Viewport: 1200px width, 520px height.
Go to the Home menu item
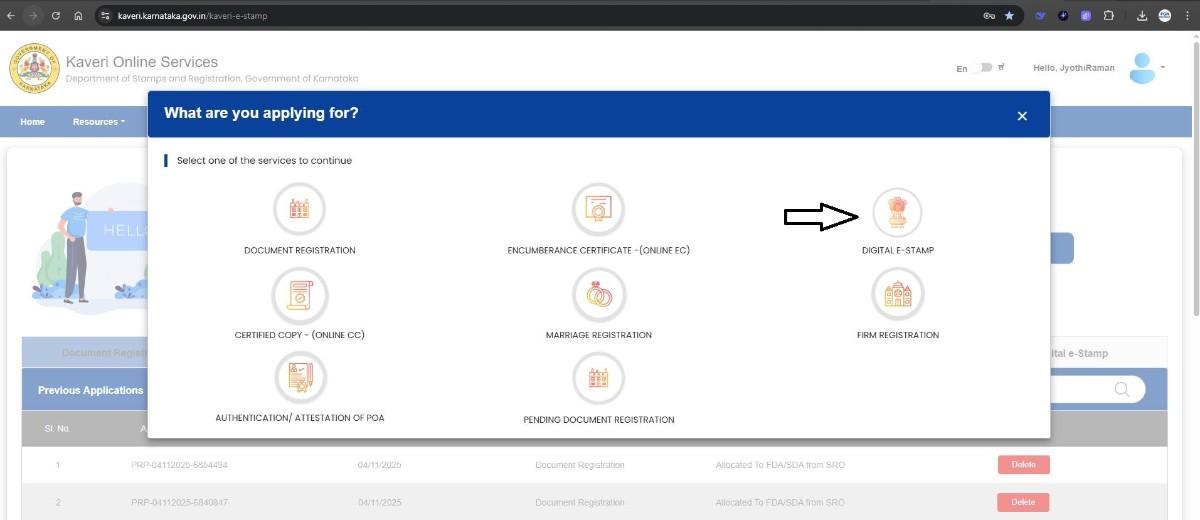33,122
